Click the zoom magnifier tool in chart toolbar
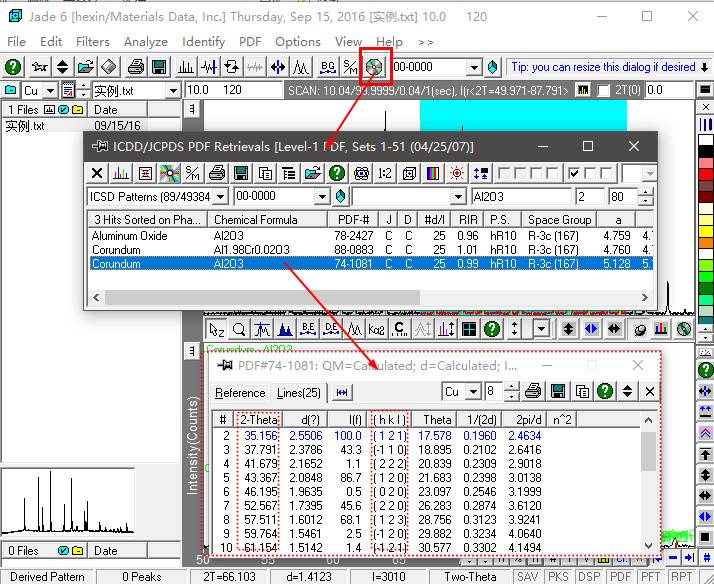The image size is (714, 584). tap(239, 329)
